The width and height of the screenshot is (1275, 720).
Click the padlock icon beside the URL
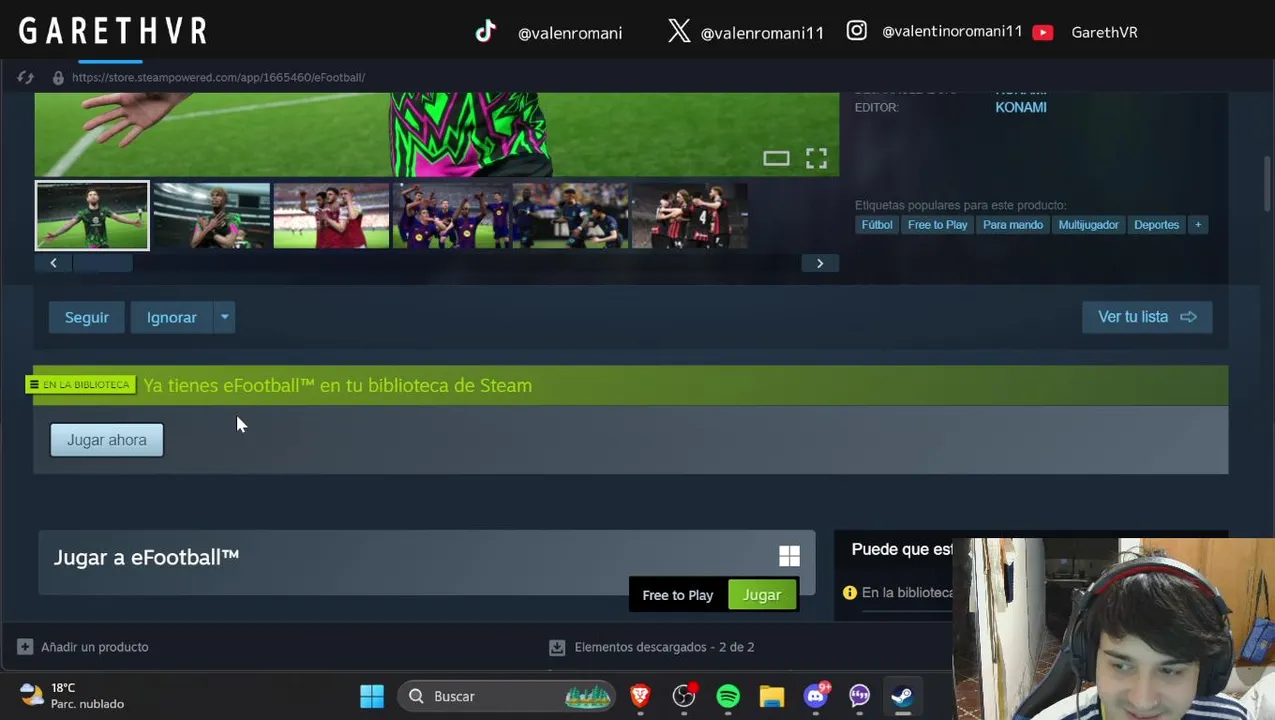tap(58, 77)
